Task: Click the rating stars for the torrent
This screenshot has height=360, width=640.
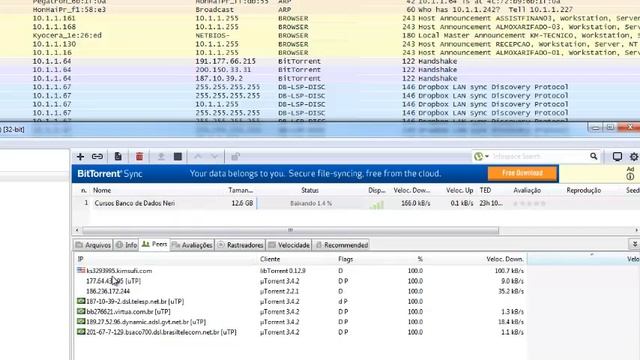Action: click(529, 203)
